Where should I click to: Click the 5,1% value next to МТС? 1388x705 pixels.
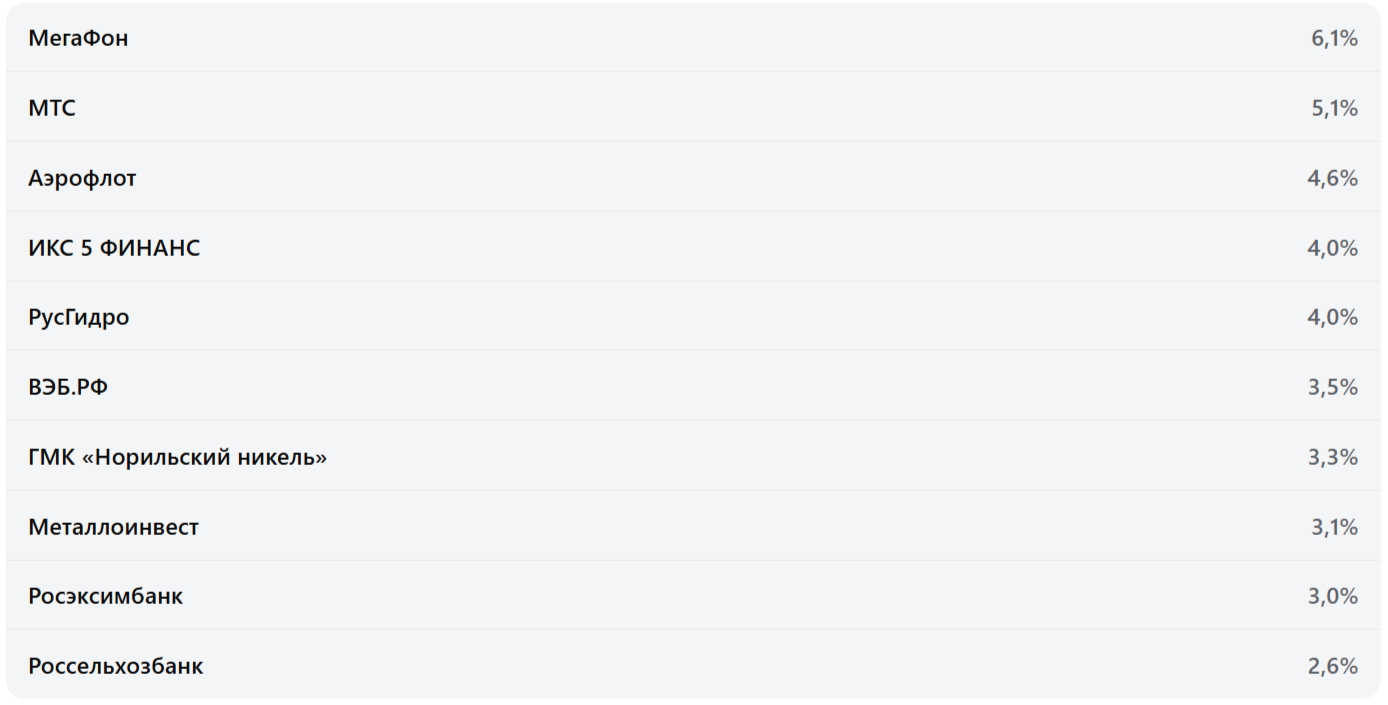[1334, 109]
